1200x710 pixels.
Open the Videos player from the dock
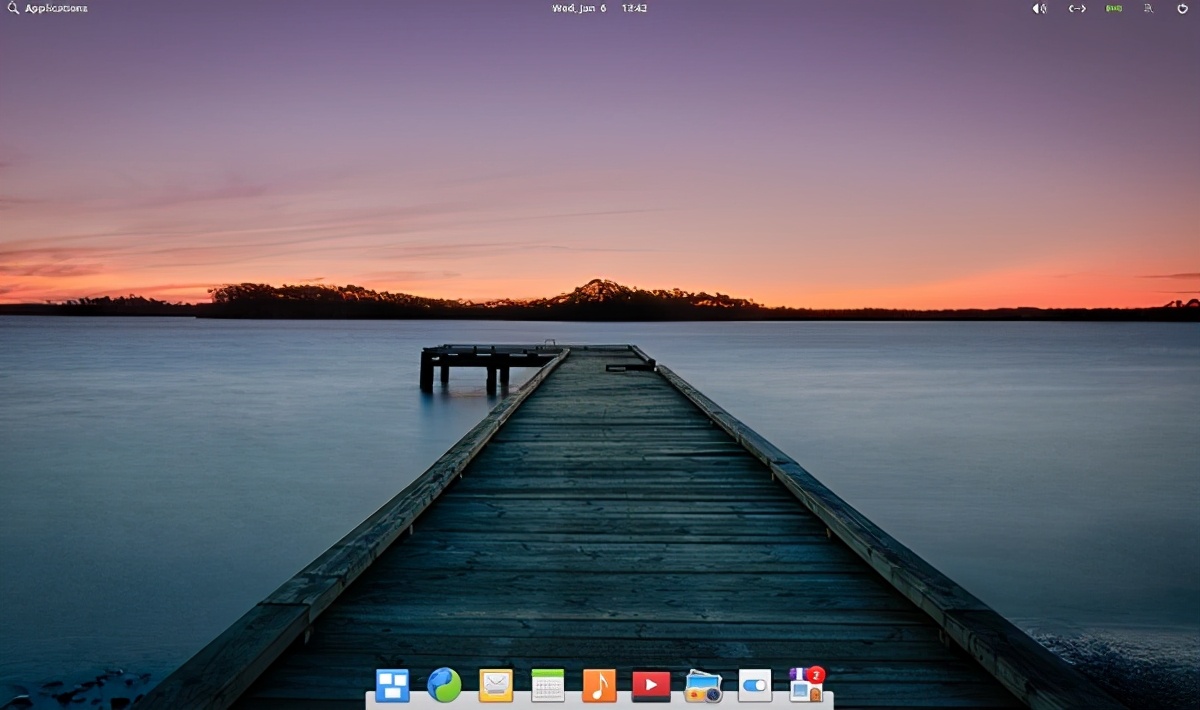652,686
